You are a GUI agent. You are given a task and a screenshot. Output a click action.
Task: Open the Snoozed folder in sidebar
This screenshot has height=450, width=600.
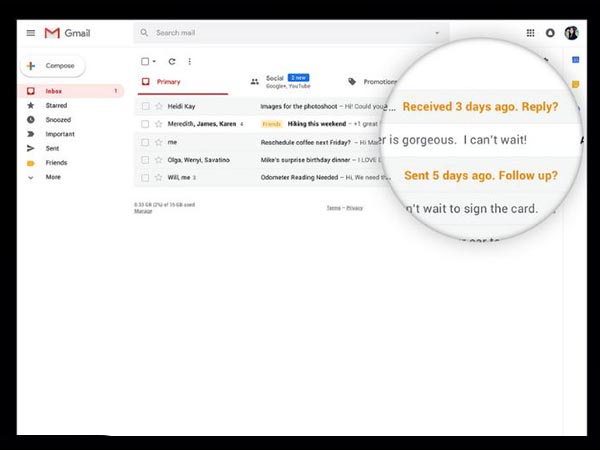coord(56,119)
